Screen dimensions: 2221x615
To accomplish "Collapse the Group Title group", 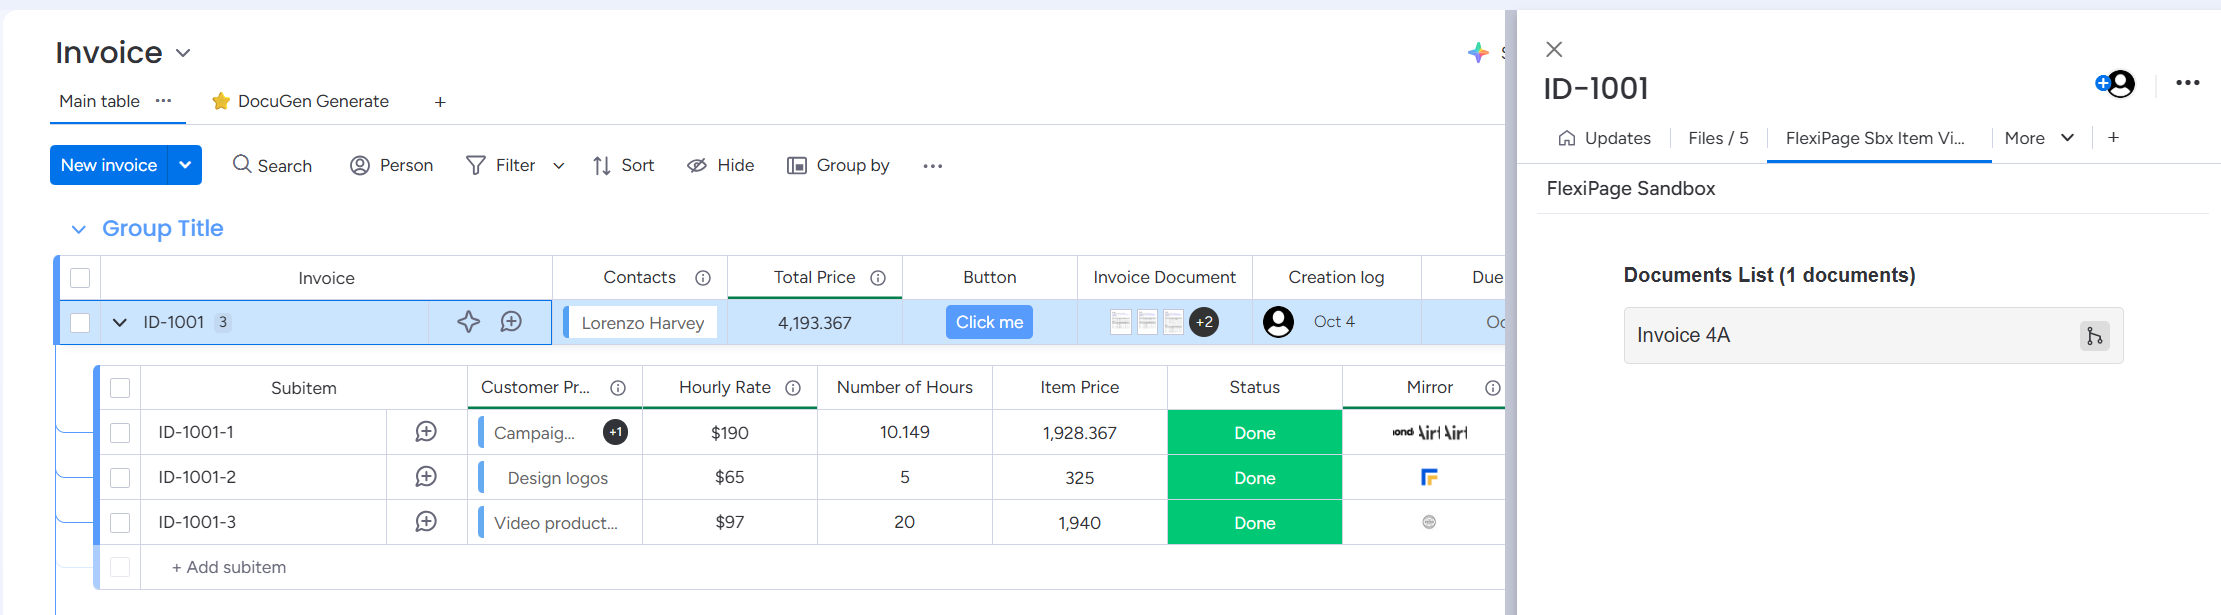I will click(x=79, y=229).
